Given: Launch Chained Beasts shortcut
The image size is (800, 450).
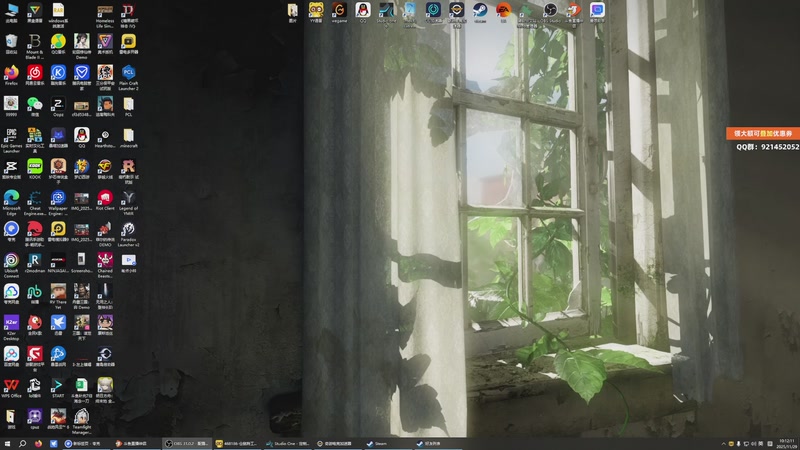Looking at the screenshot, I should (105, 265).
